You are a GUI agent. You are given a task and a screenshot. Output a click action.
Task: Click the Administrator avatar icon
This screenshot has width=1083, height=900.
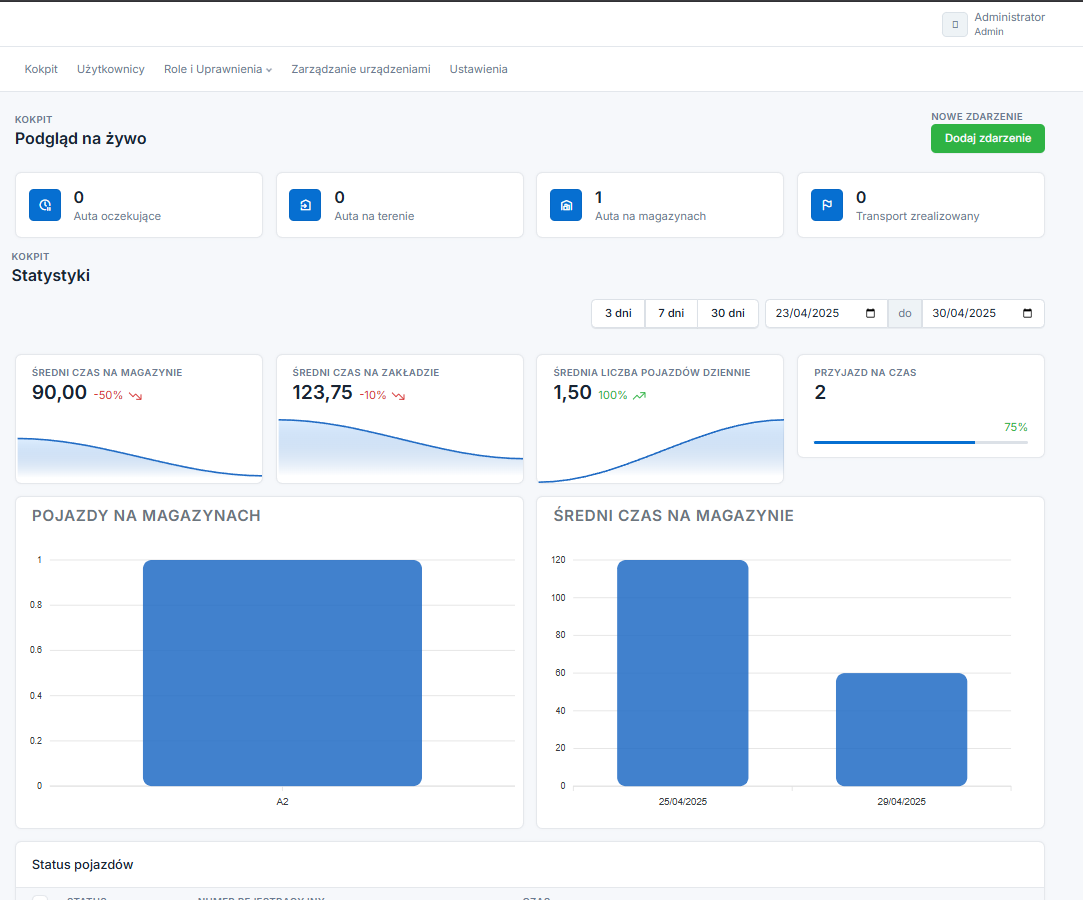point(954,24)
